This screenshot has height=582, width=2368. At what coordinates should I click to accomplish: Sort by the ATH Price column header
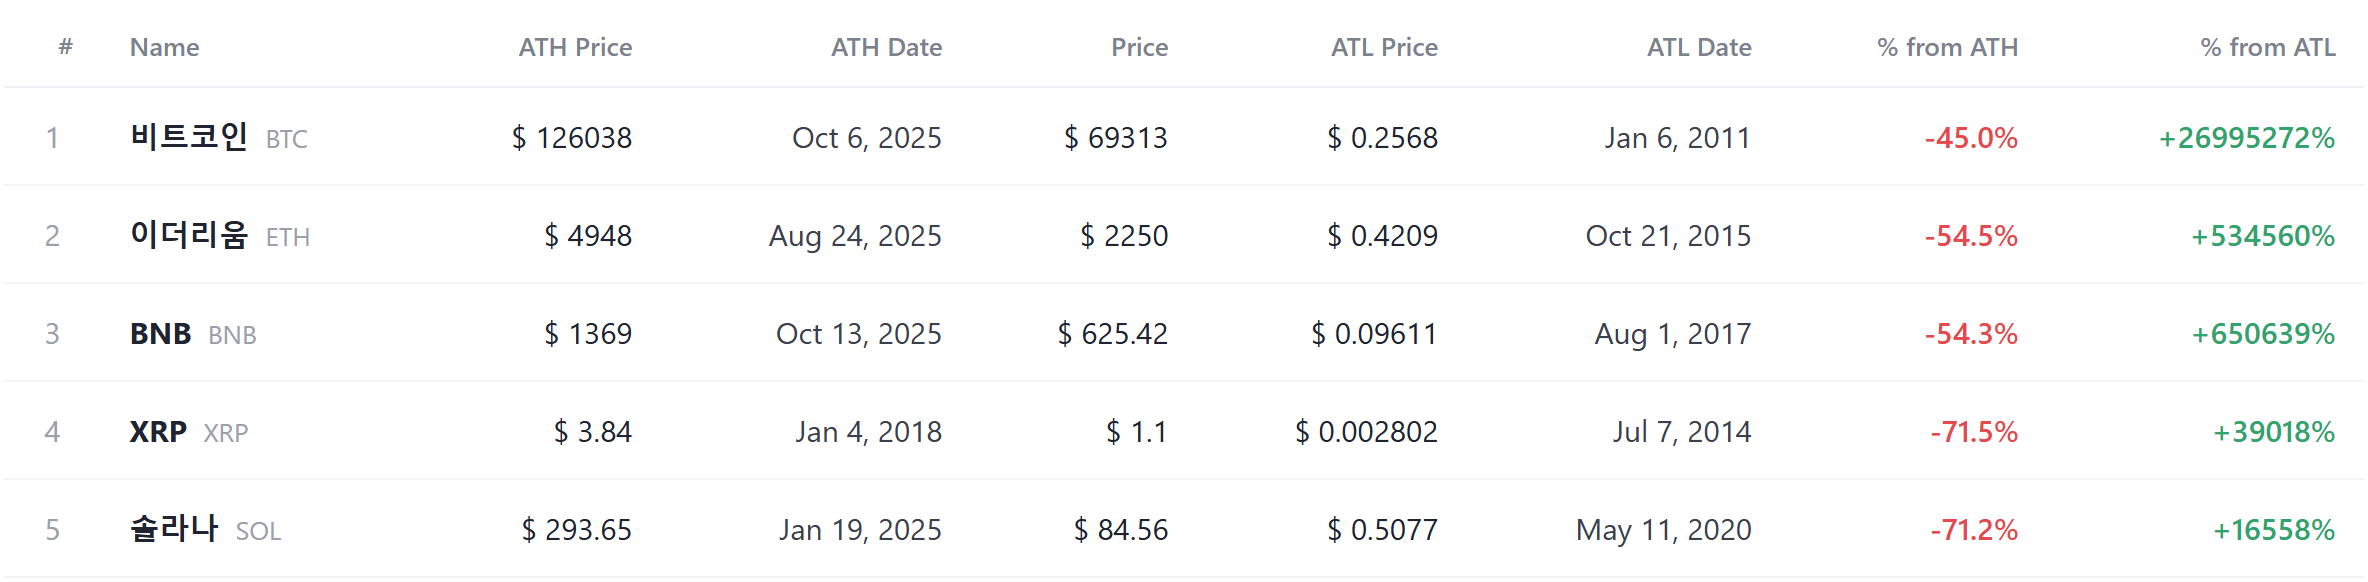pos(575,47)
